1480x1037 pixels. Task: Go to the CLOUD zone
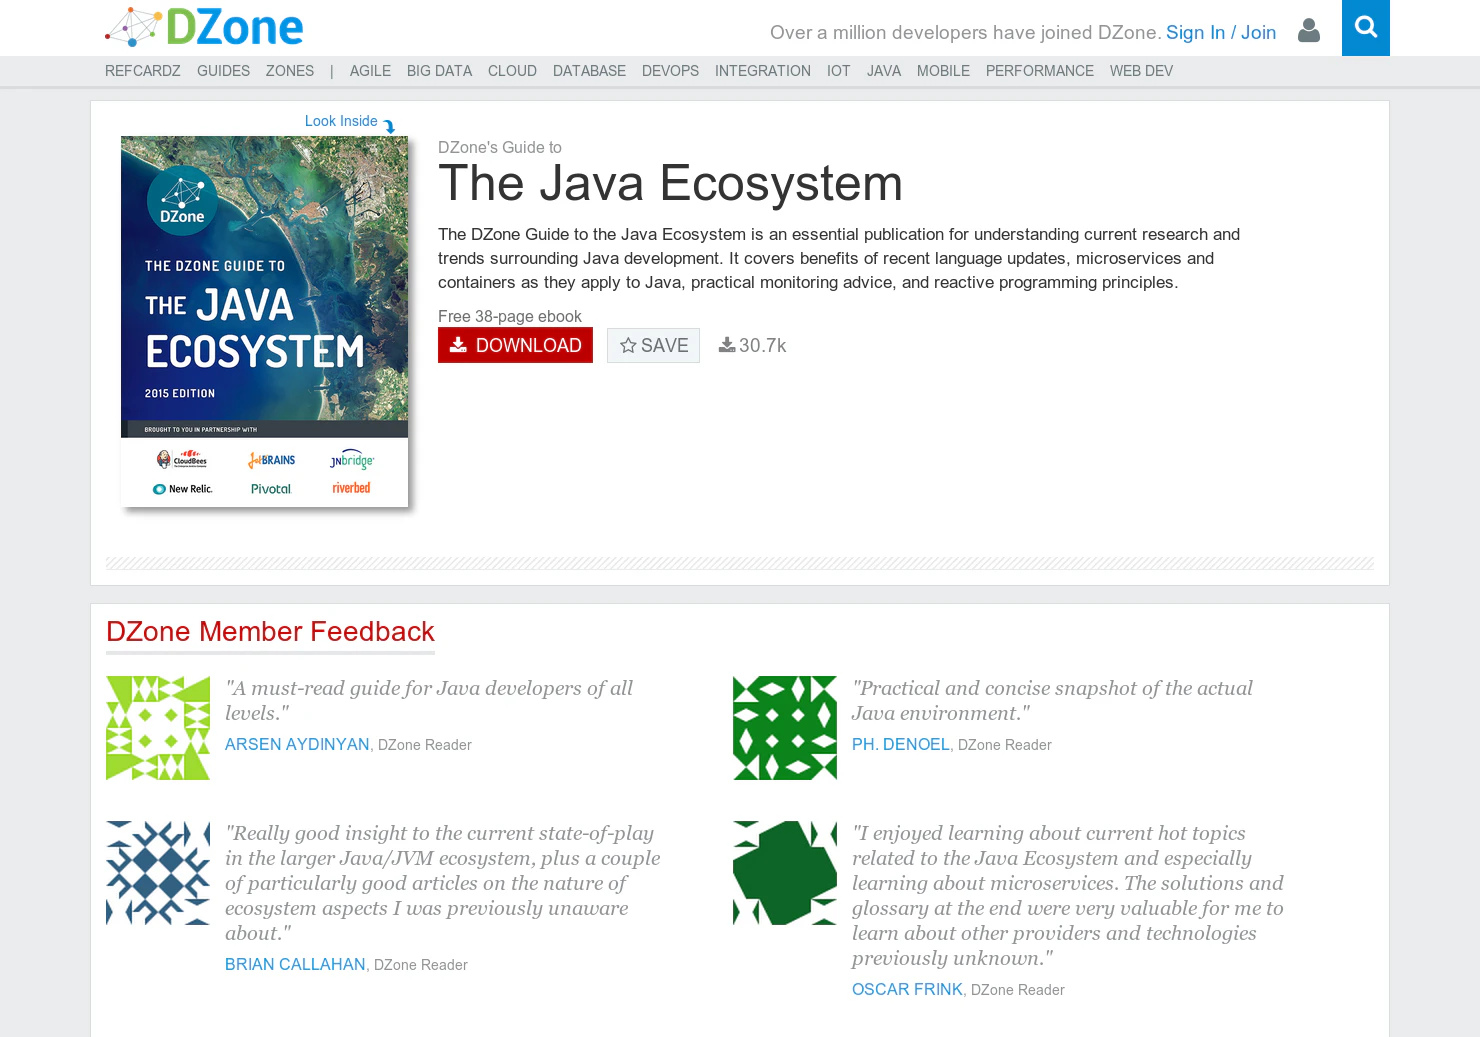[x=512, y=71]
